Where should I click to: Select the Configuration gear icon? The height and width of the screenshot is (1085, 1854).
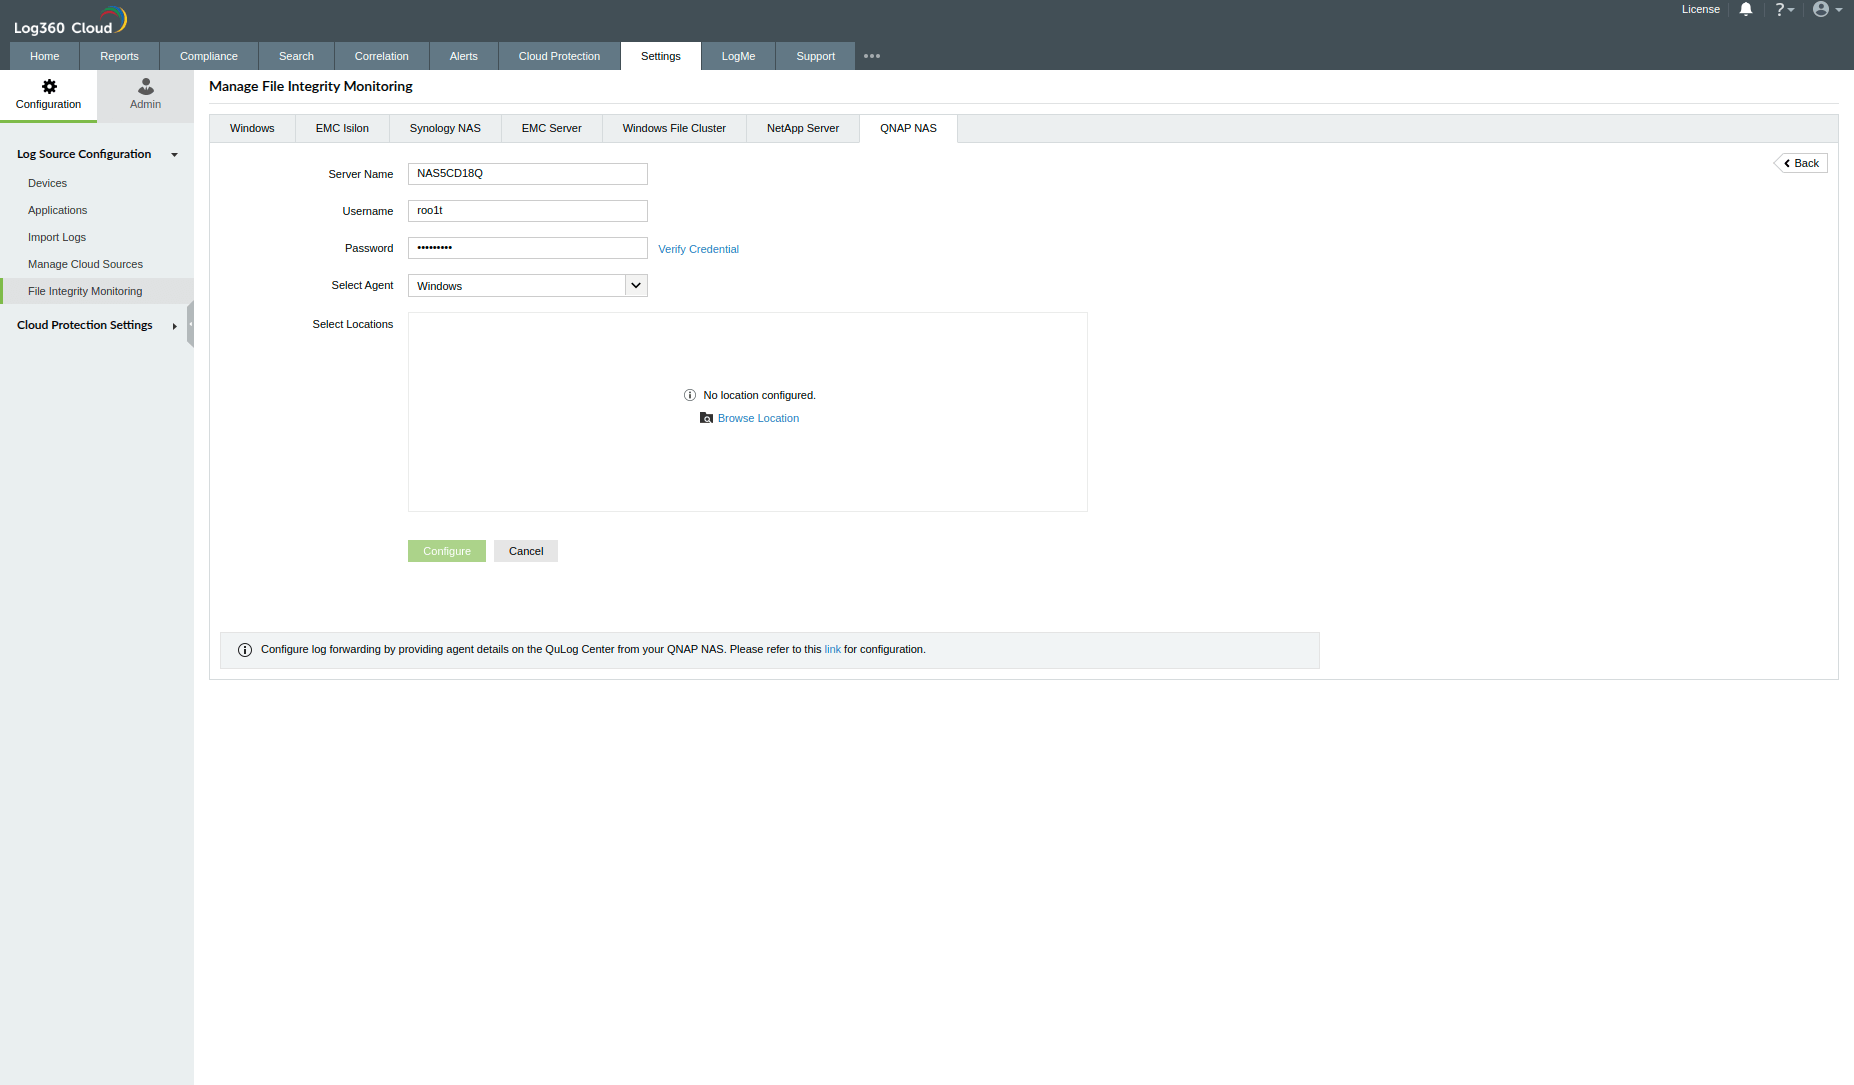(x=49, y=87)
